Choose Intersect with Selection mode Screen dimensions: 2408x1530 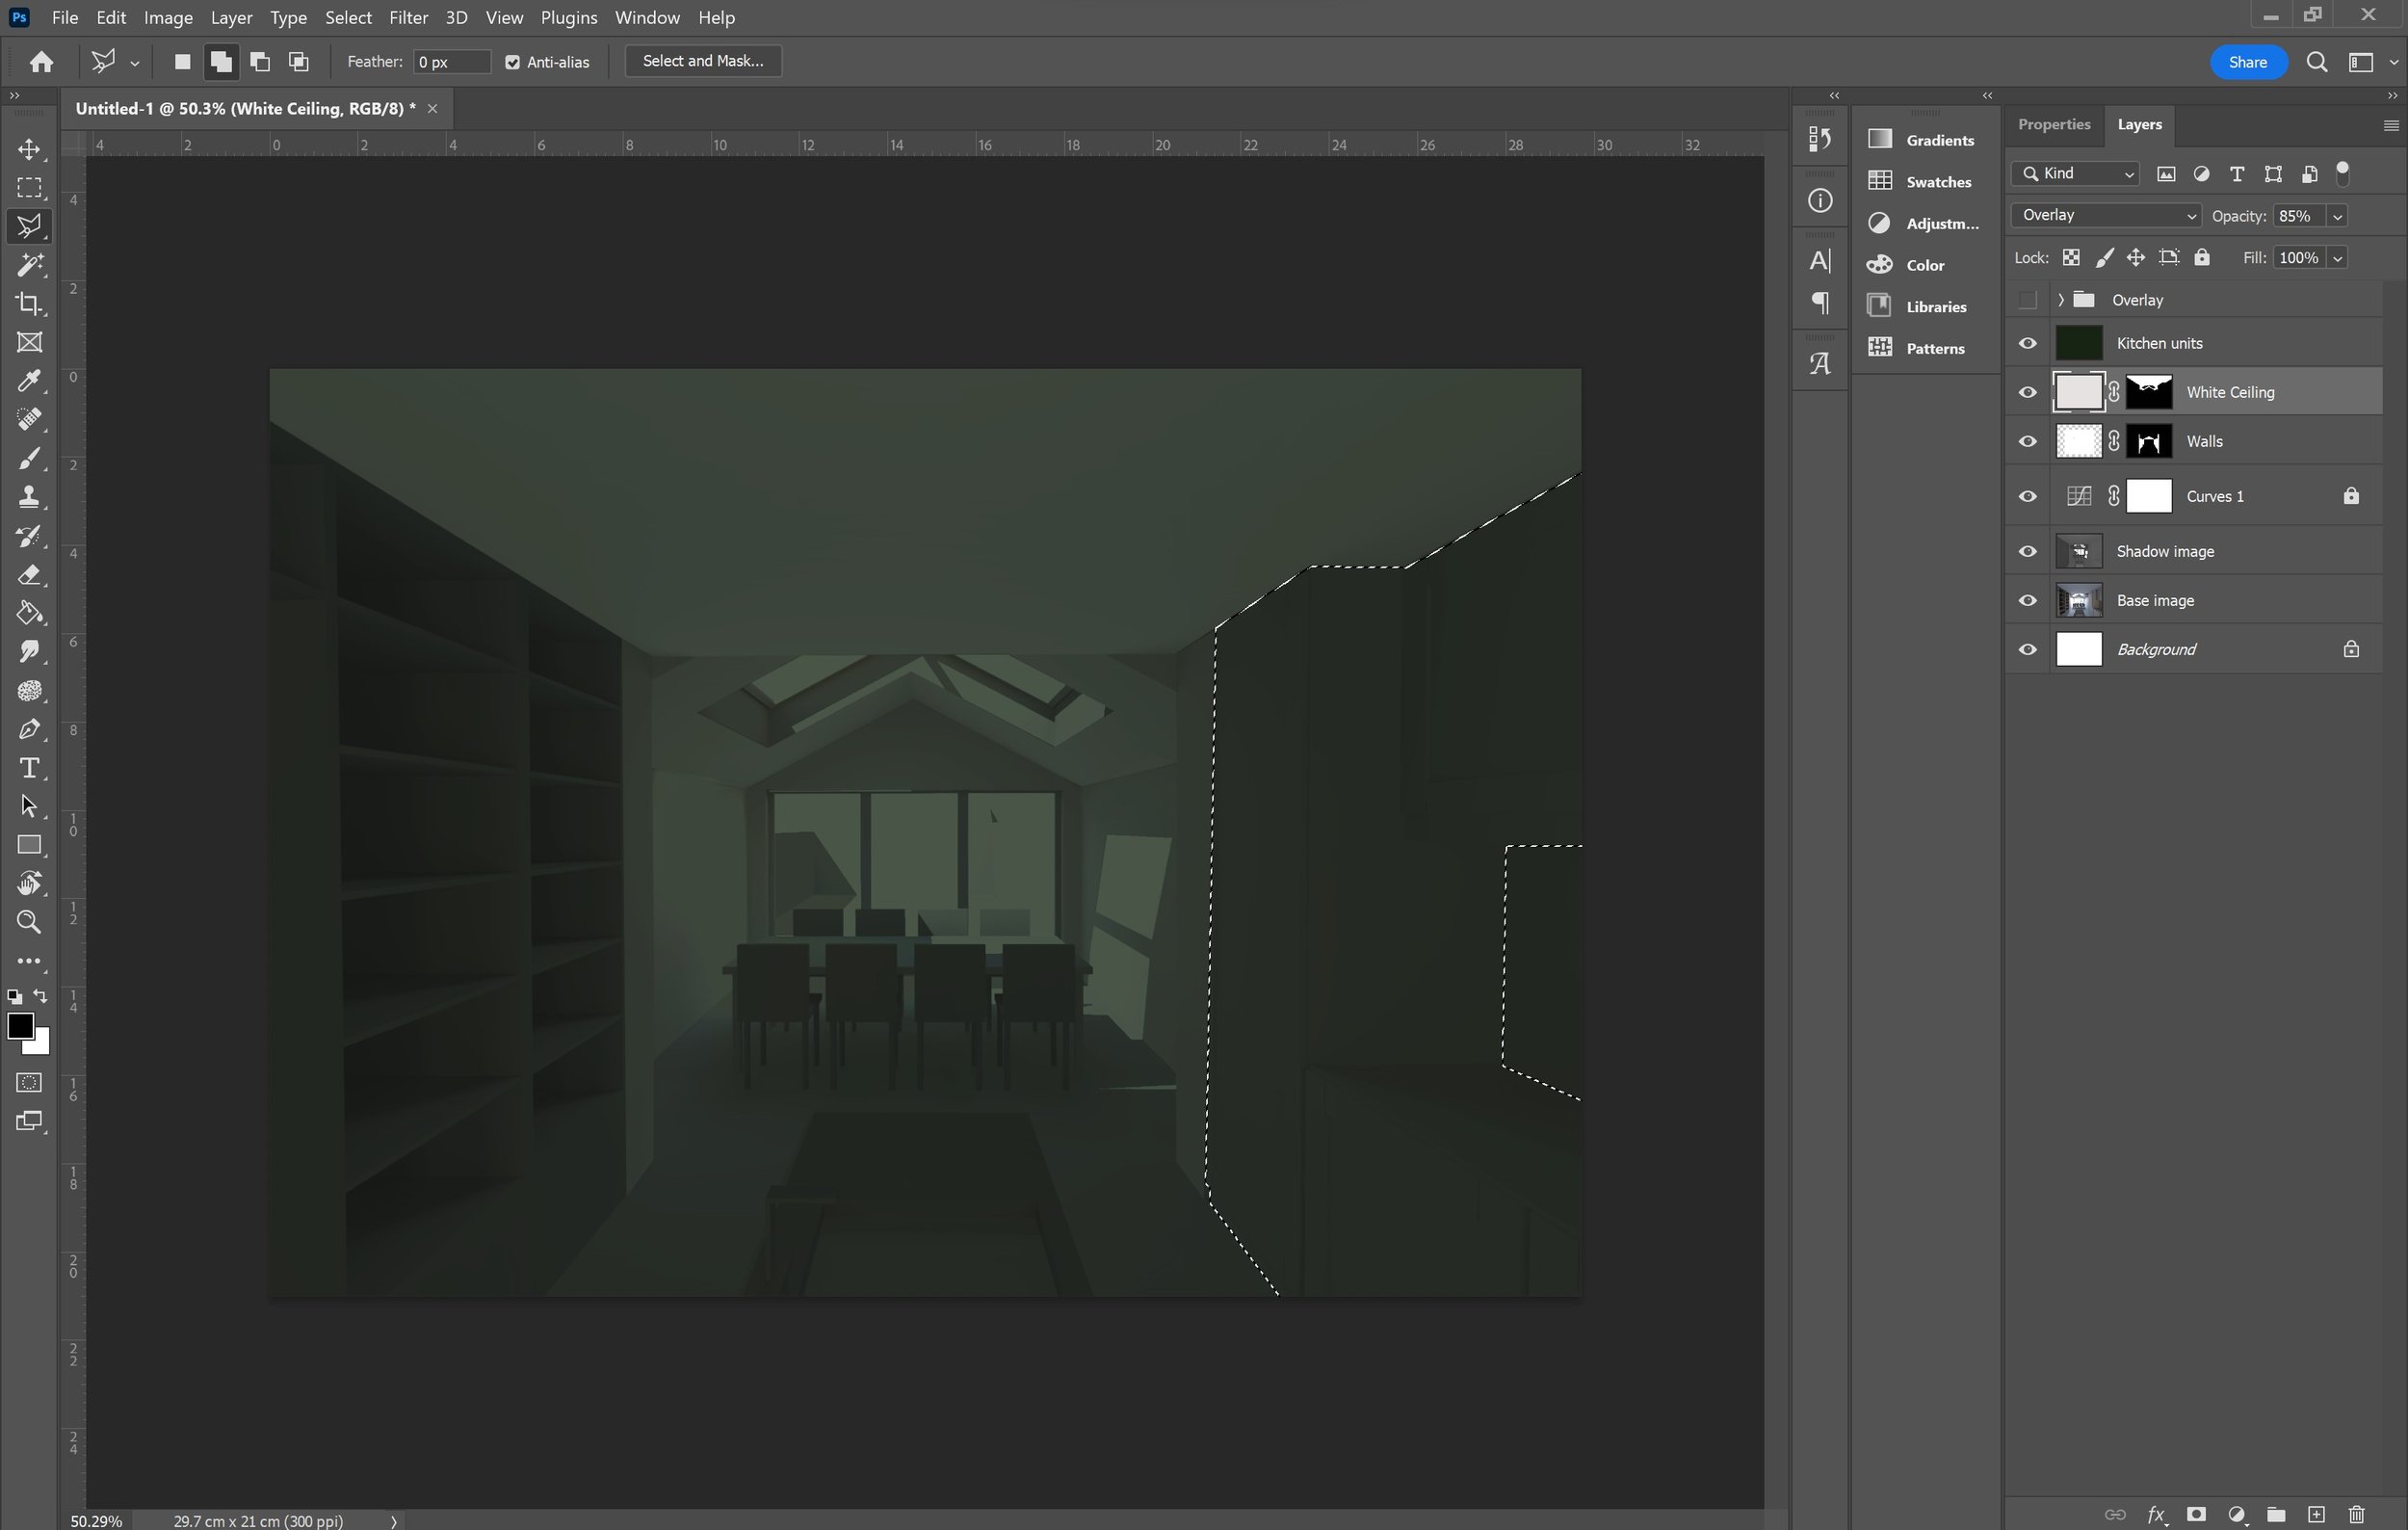[298, 62]
